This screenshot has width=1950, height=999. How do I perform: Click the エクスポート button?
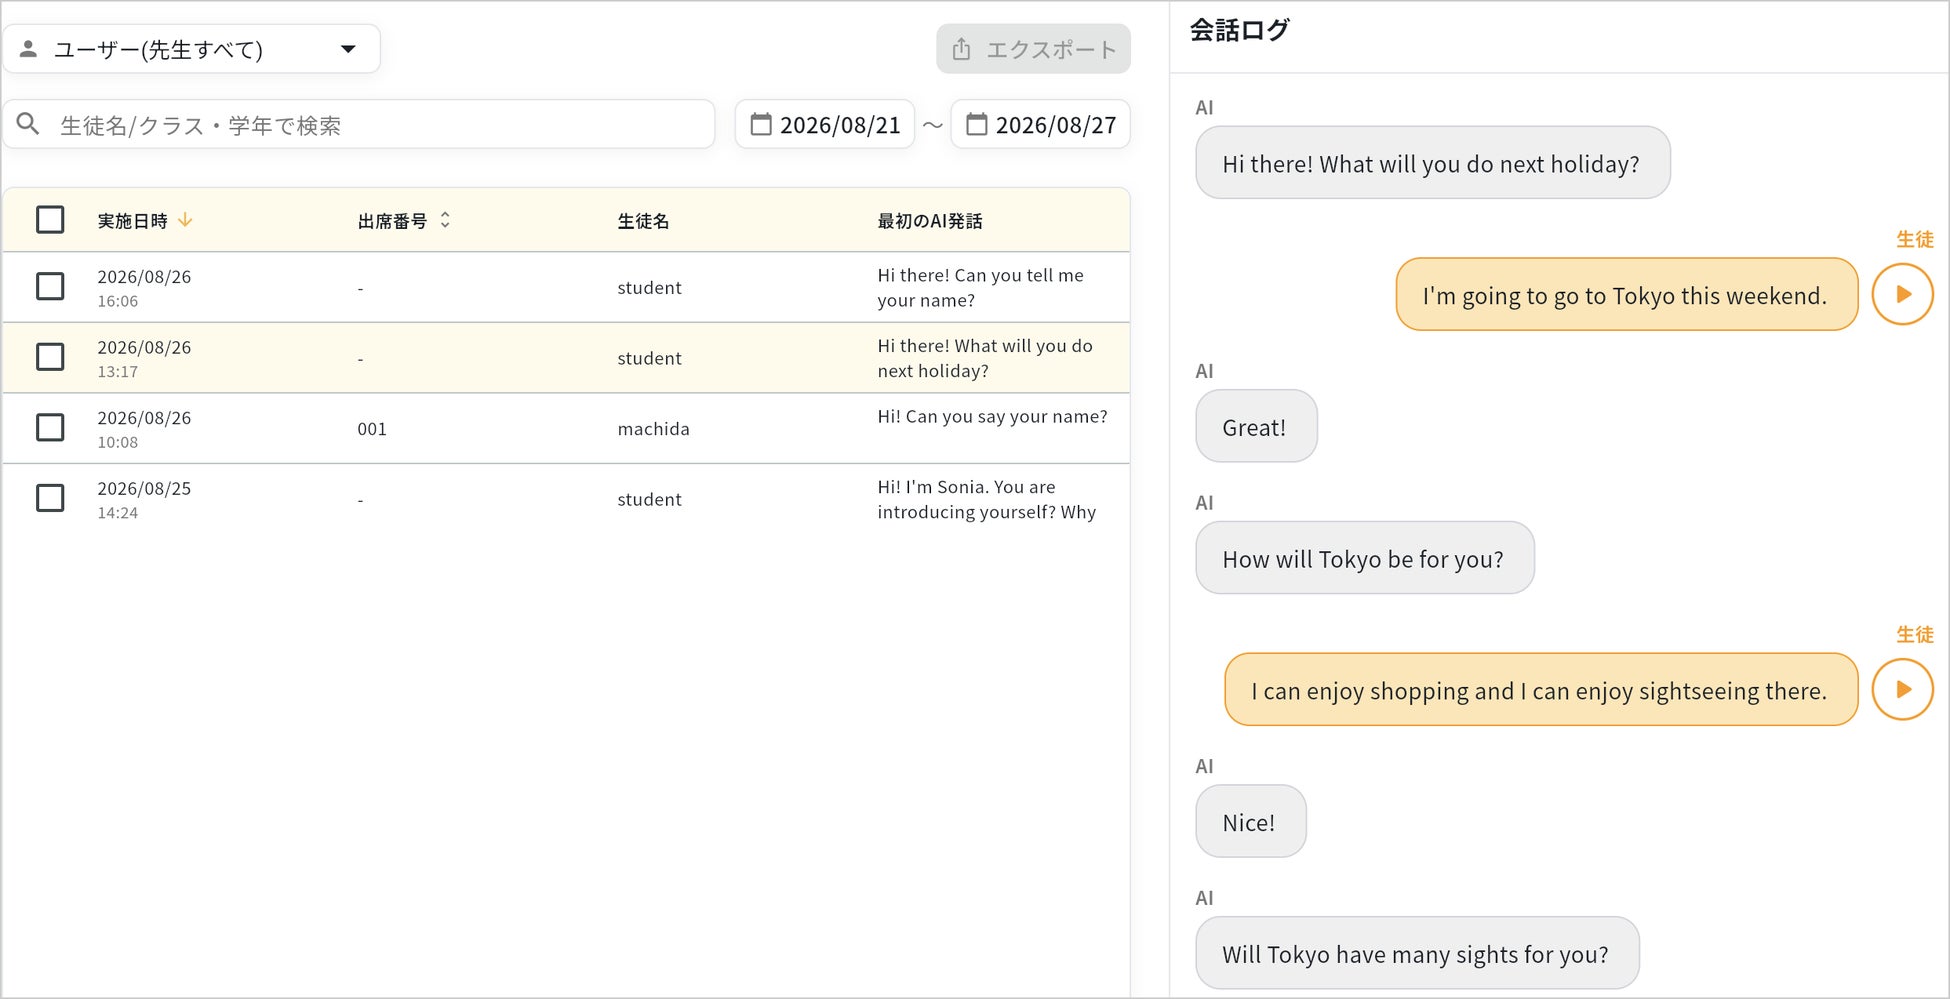coord(1033,49)
